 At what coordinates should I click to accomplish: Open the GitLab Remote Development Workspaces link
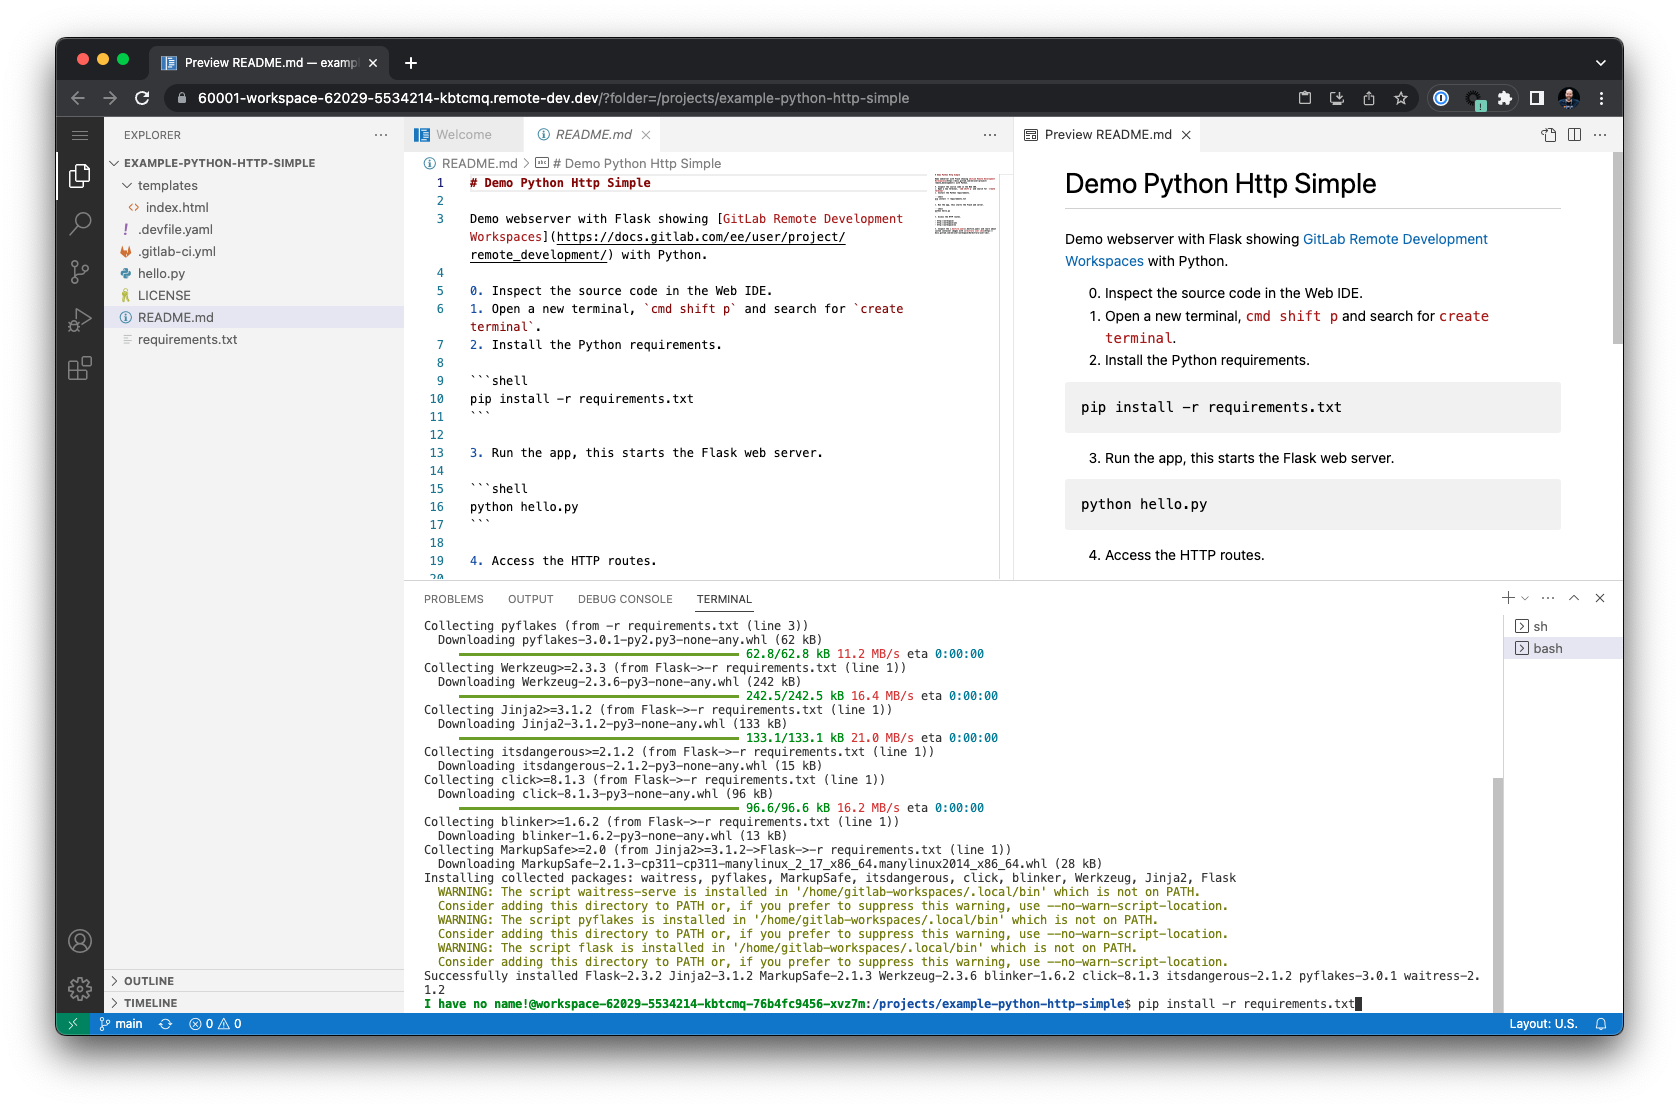(1394, 239)
